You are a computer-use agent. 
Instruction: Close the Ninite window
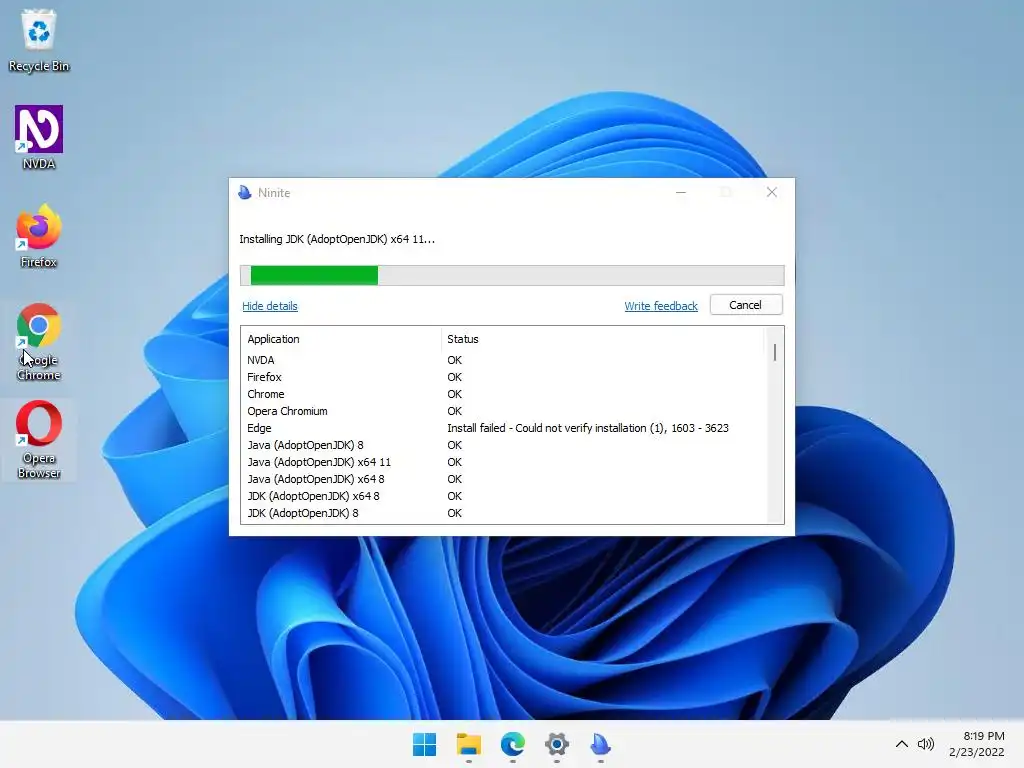coord(771,192)
